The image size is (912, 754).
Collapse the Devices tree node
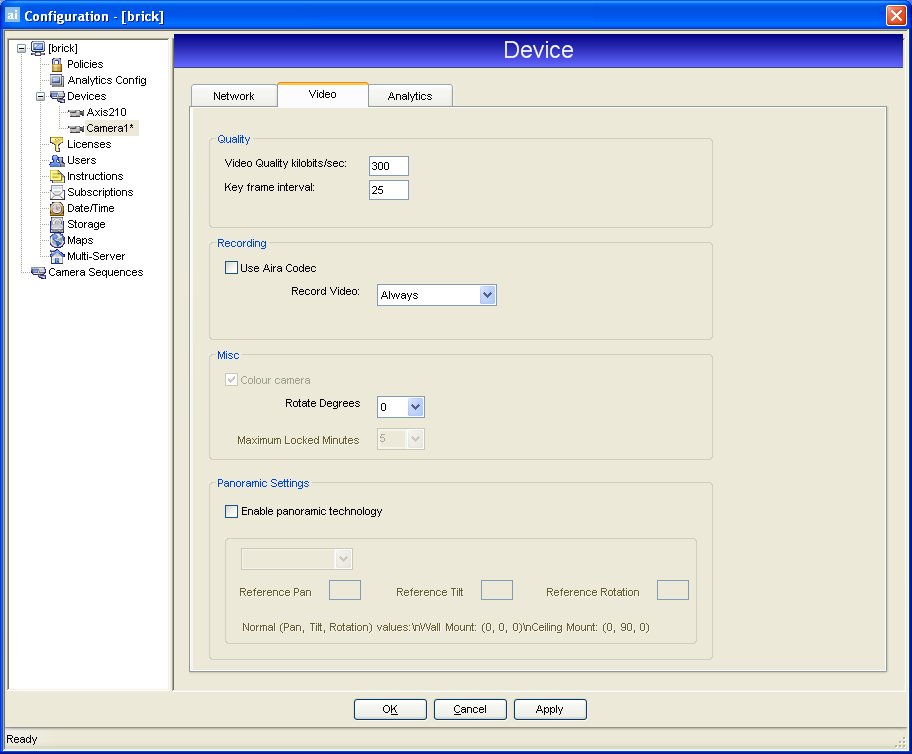41,96
